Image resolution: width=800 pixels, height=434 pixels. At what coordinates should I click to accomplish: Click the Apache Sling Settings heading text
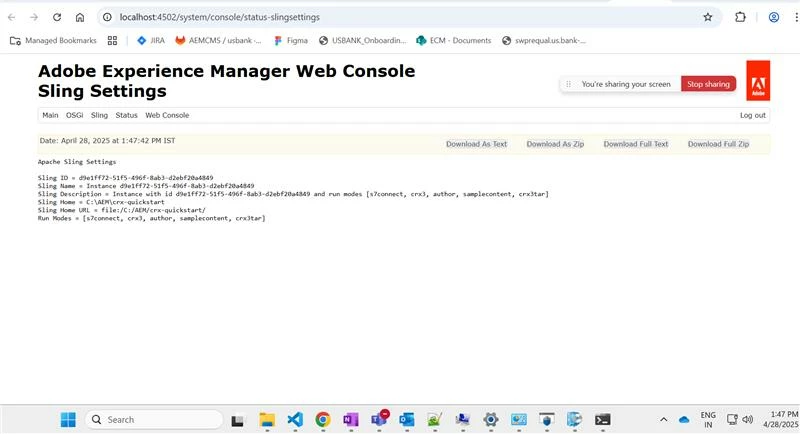[77, 162]
